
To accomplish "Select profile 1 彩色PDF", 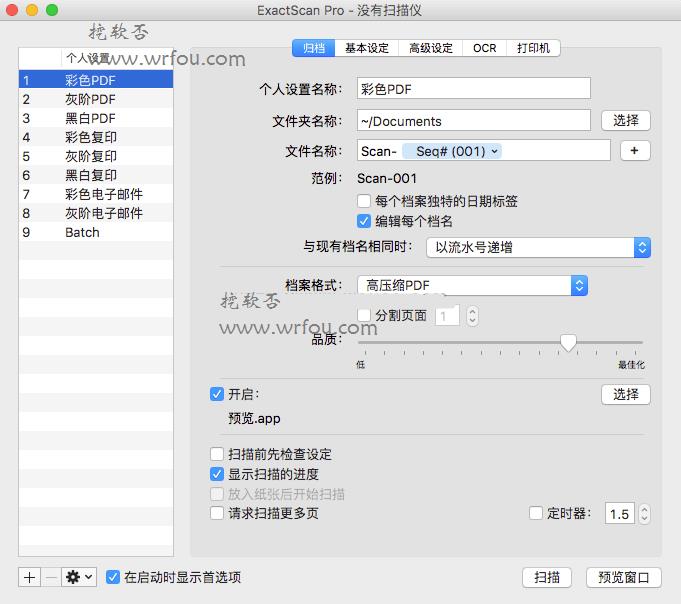I will [x=96, y=80].
